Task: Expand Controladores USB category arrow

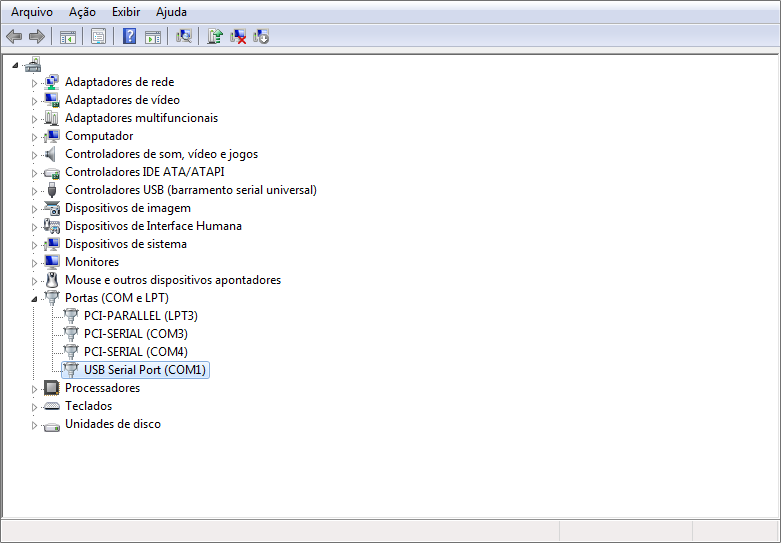Action: click(34, 190)
